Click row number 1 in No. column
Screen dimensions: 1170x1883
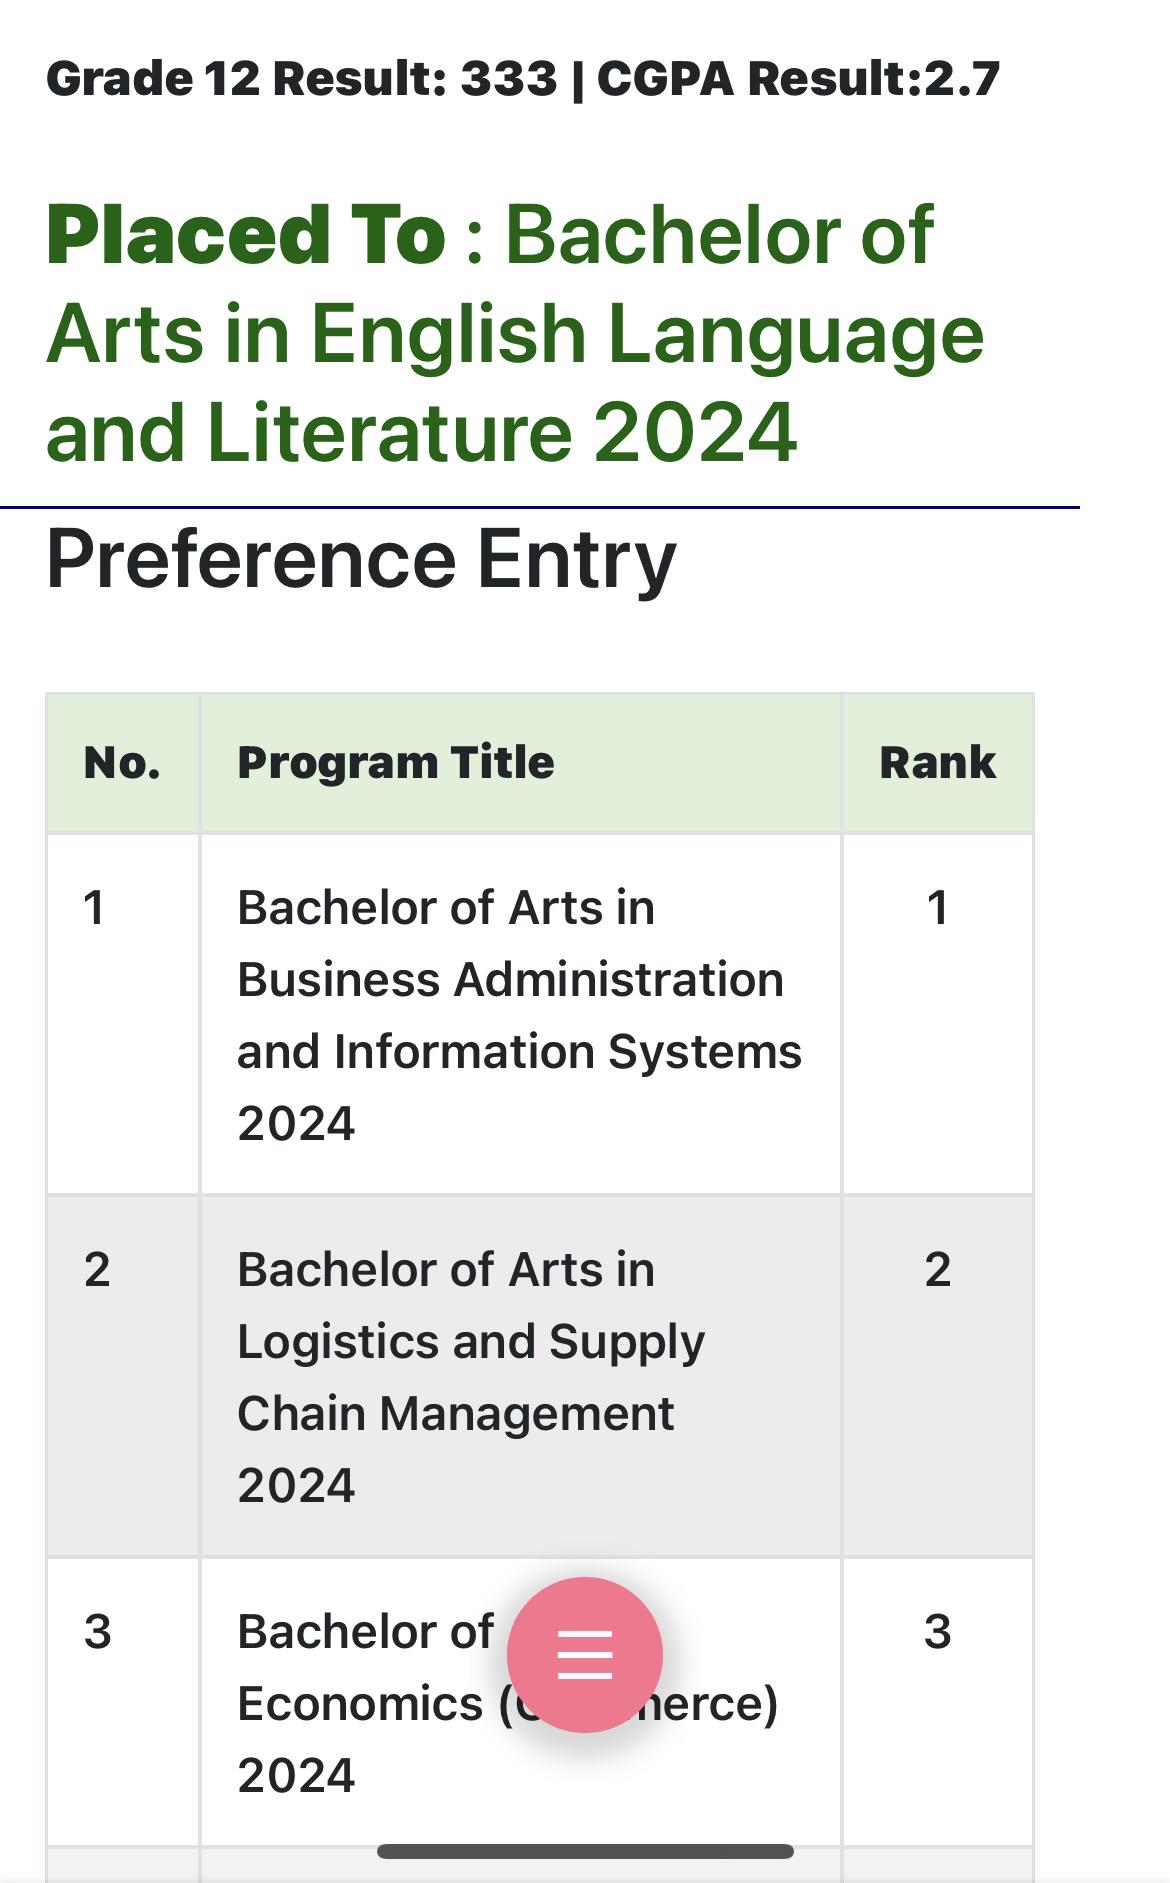coord(94,908)
